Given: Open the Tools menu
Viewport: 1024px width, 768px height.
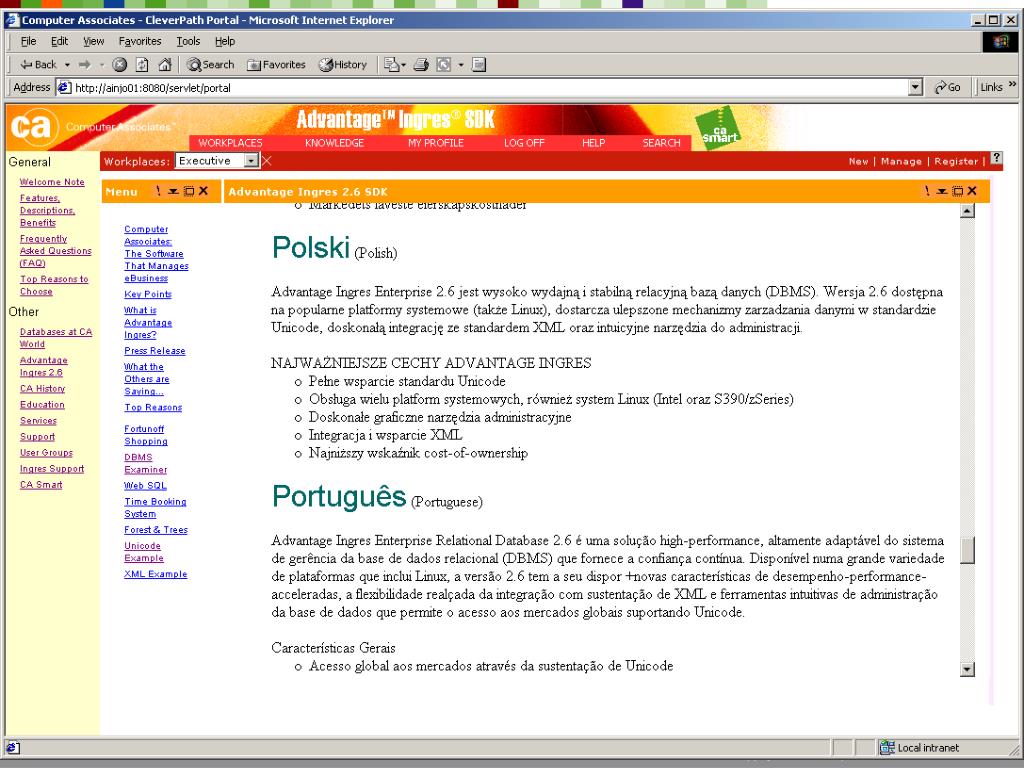Looking at the screenshot, I should tap(188, 41).
